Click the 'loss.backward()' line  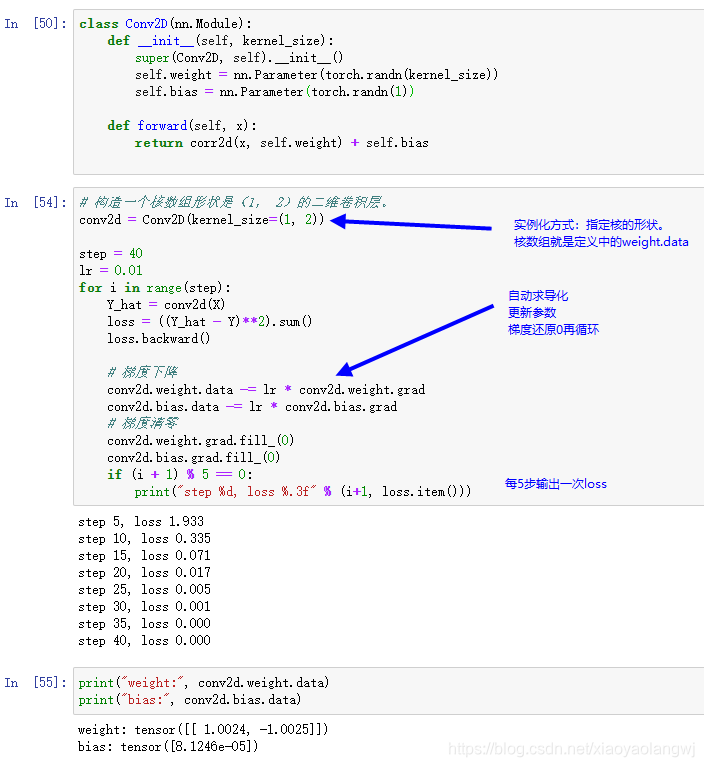[159, 338]
